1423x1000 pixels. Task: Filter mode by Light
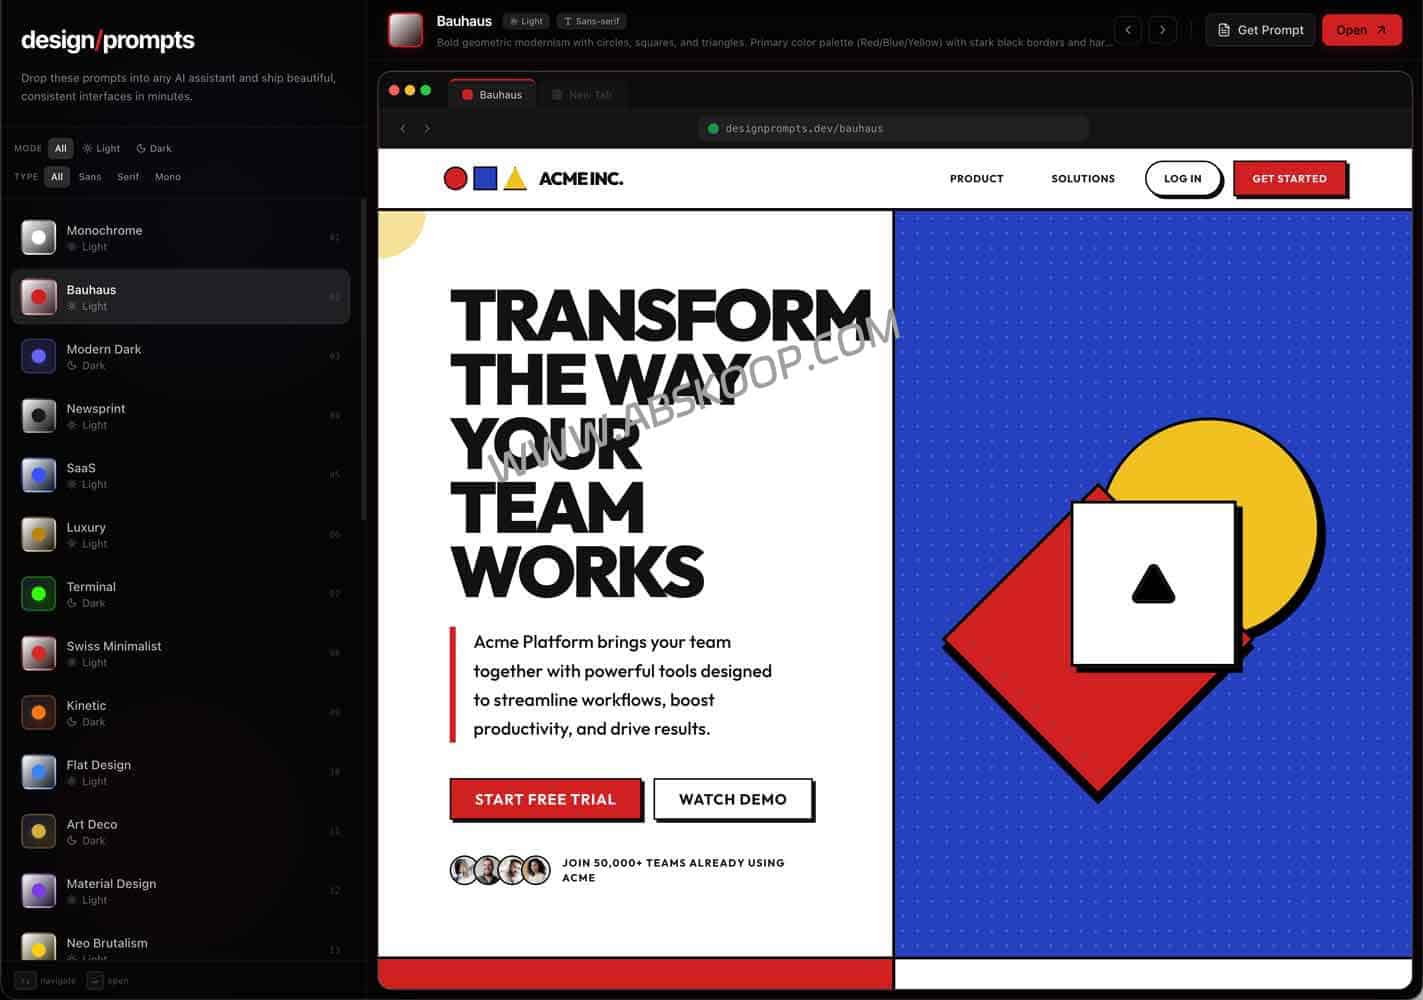point(101,148)
